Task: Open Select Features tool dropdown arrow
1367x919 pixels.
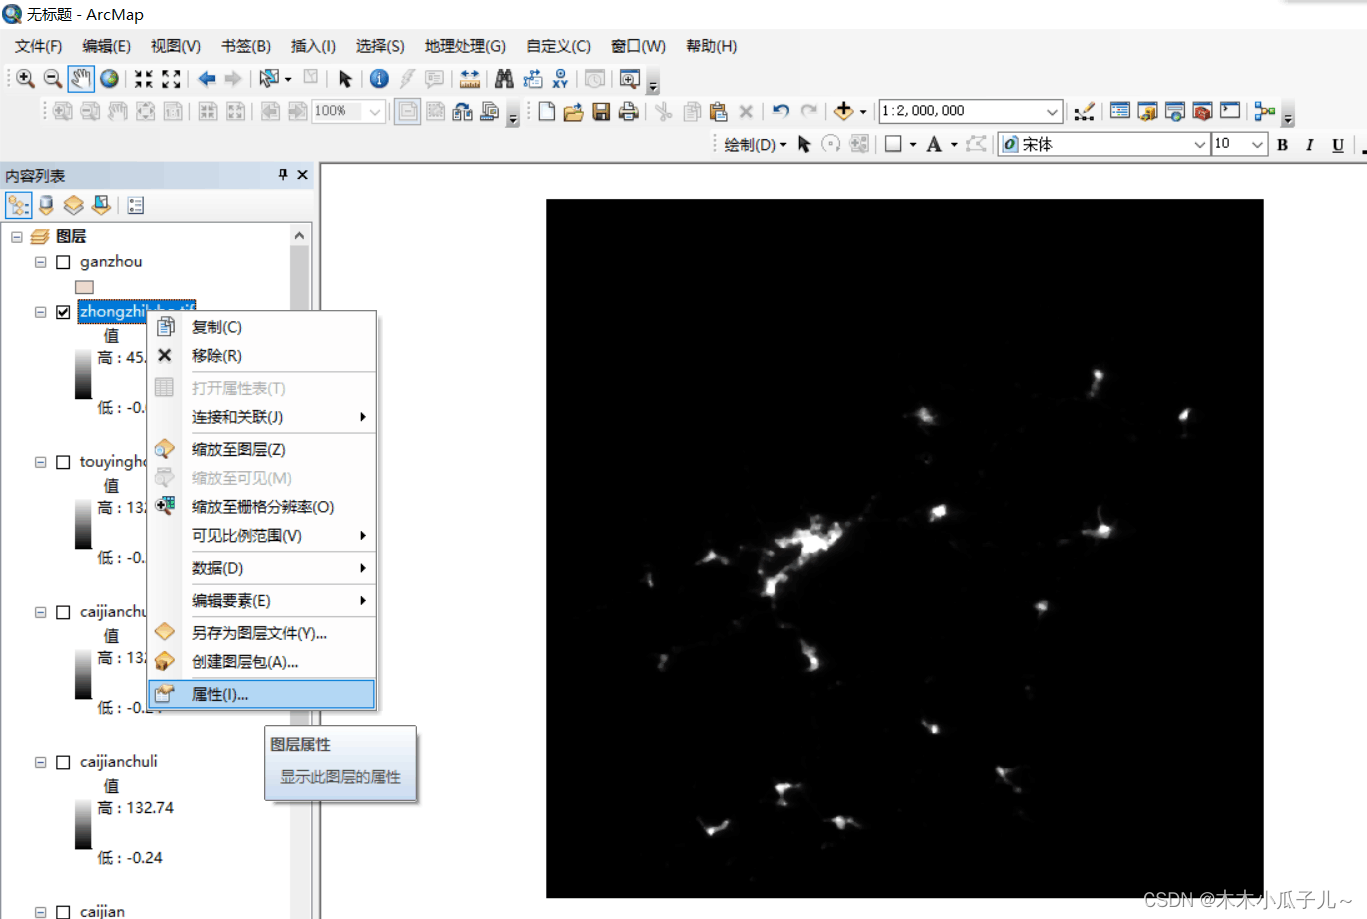Action: pyautogui.click(x=288, y=79)
